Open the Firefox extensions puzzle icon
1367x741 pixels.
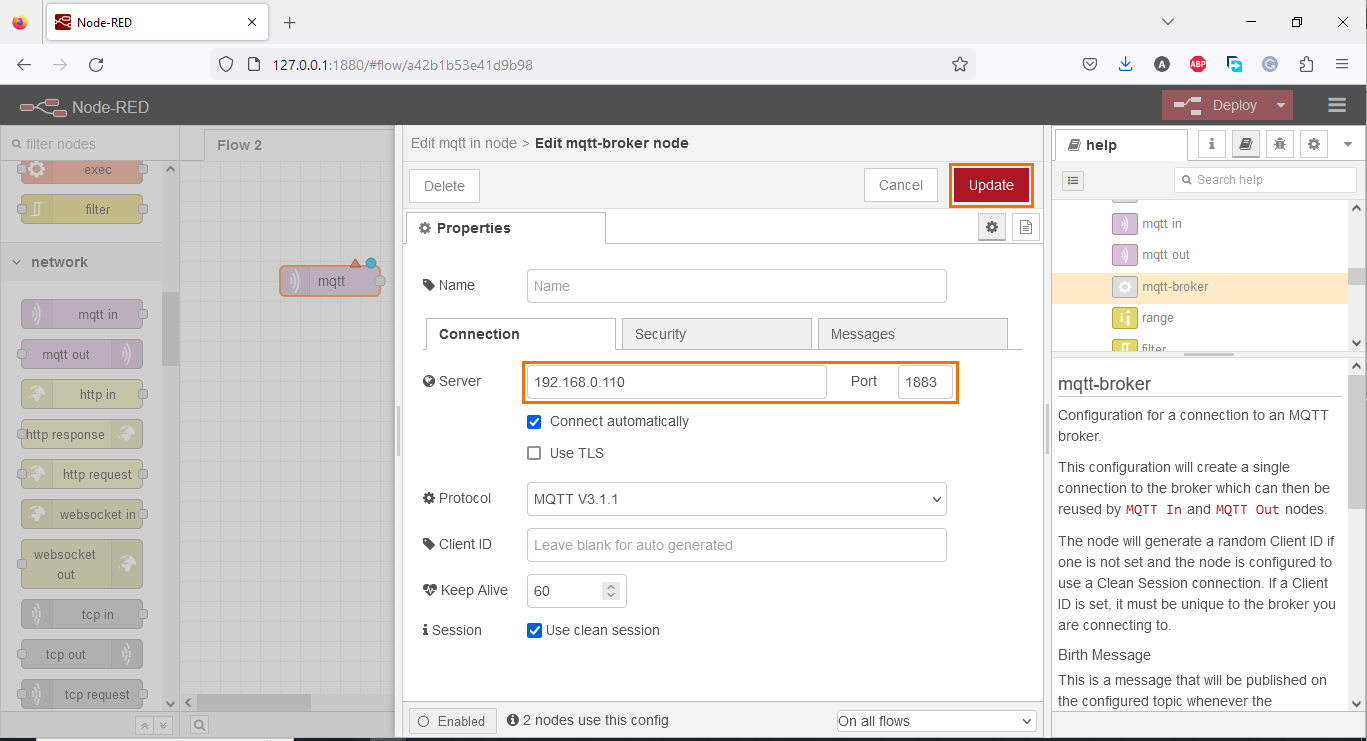(x=1306, y=64)
